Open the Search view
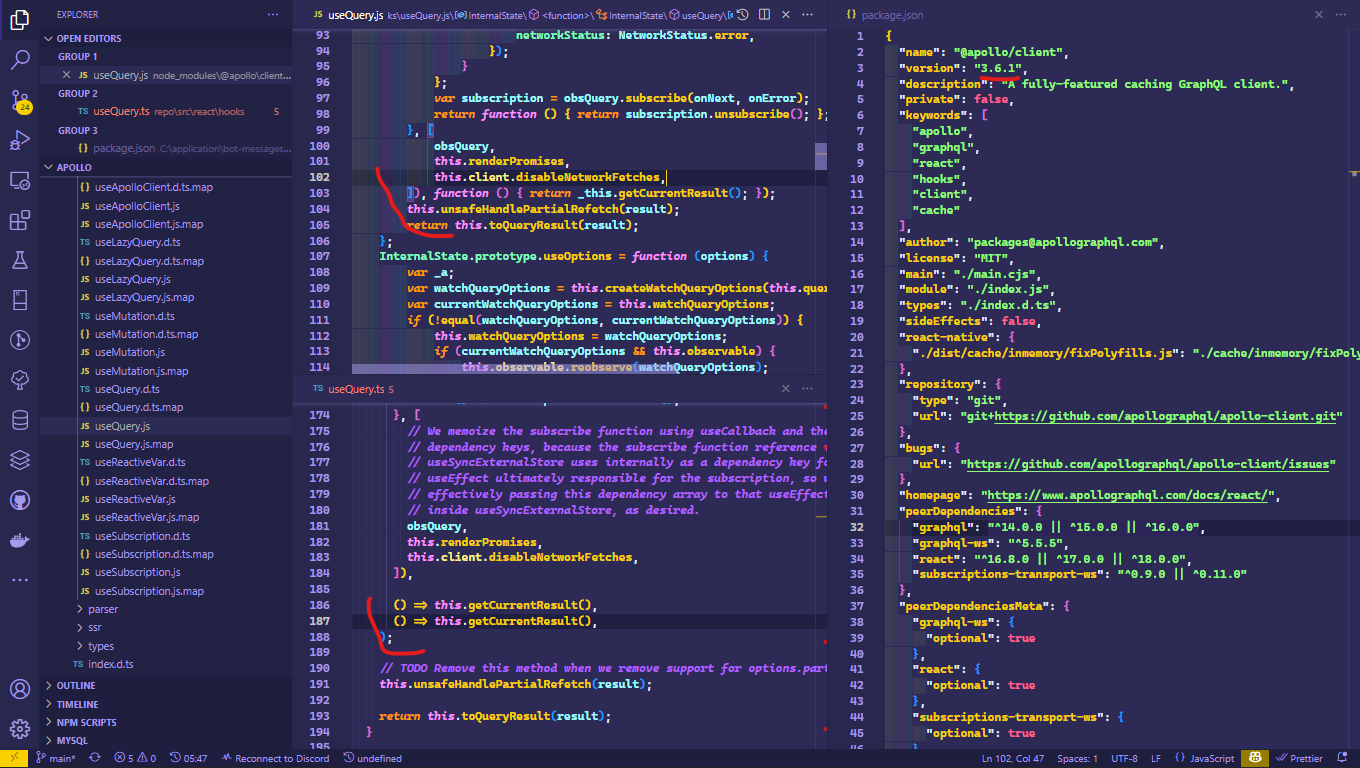The width and height of the screenshot is (1360, 768). point(20,59)
